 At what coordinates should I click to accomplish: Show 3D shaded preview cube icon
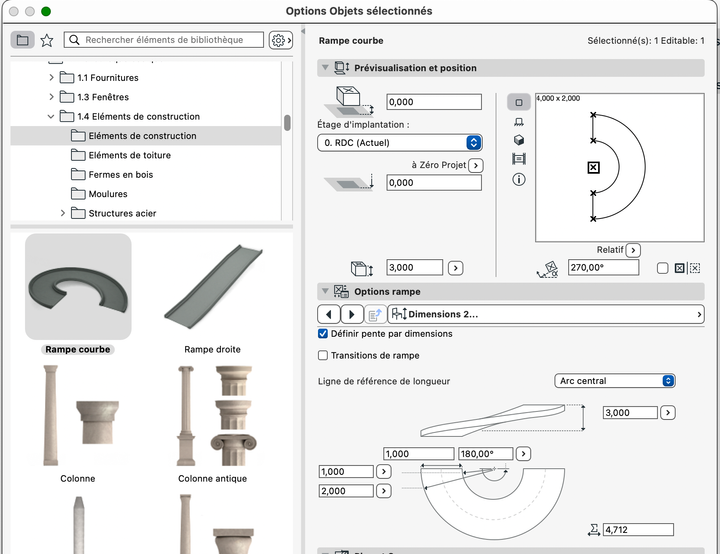click(518, 140)
